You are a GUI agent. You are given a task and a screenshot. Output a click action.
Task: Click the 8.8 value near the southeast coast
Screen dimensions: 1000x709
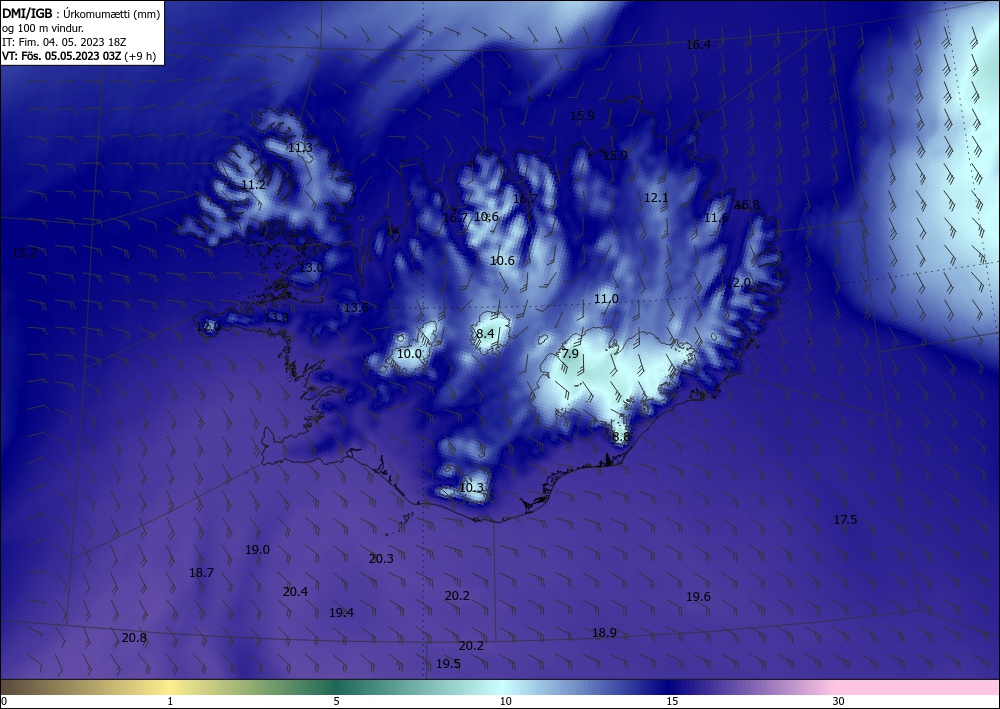click(621, 437)
